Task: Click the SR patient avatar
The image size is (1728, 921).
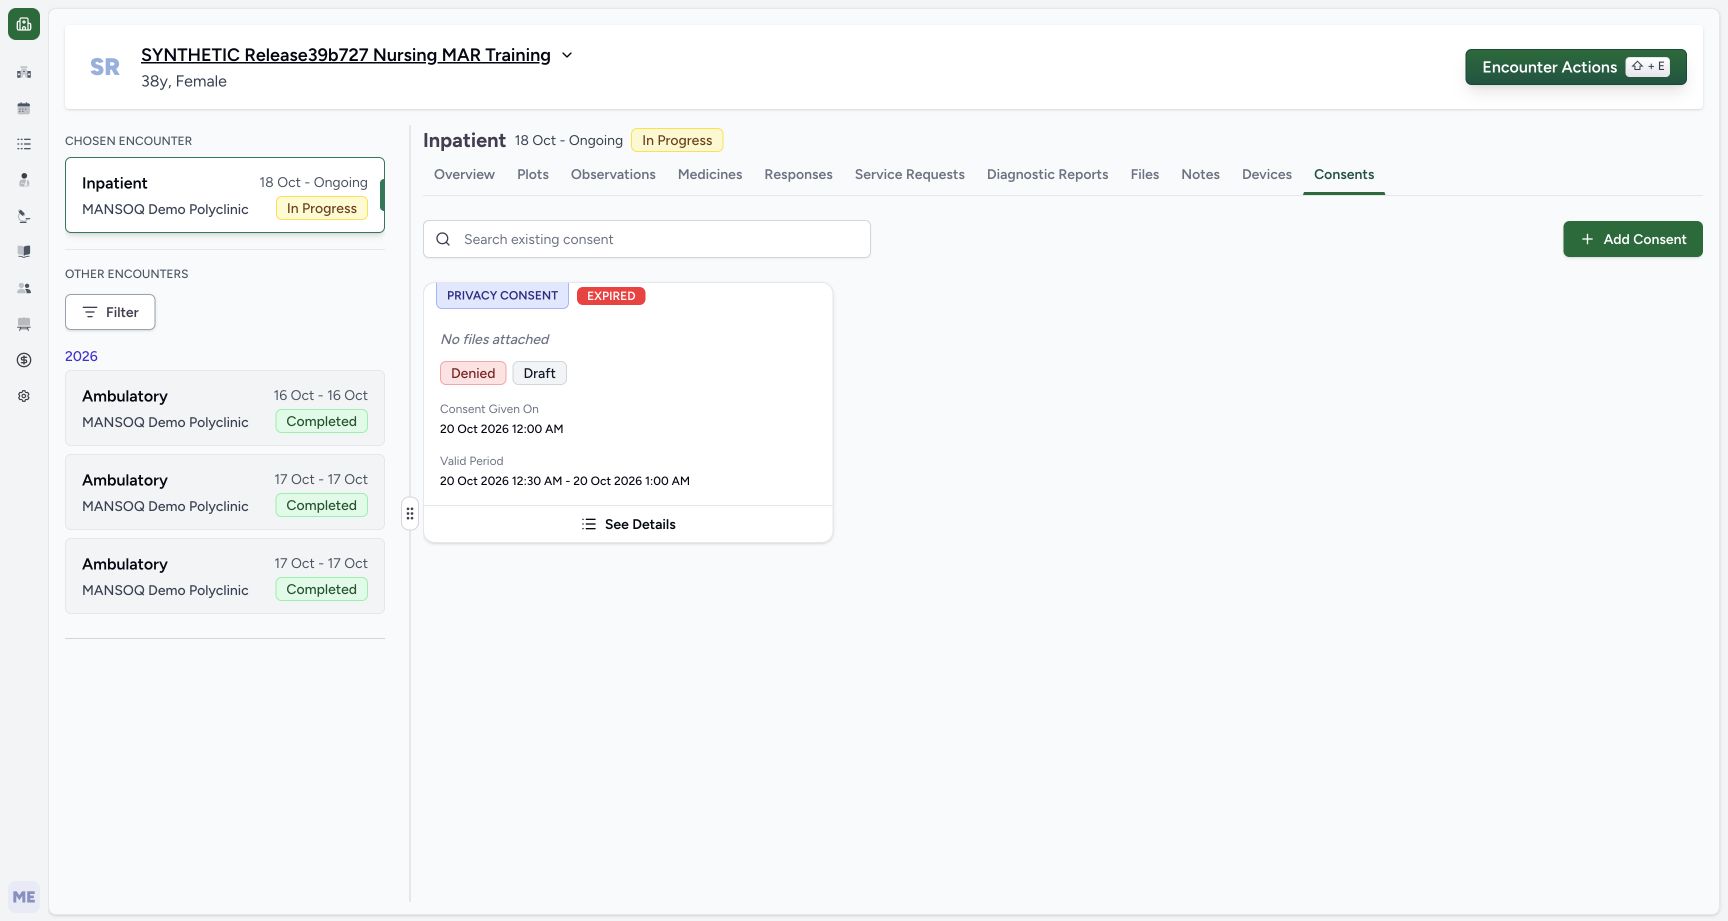Action: click(105, 67)
